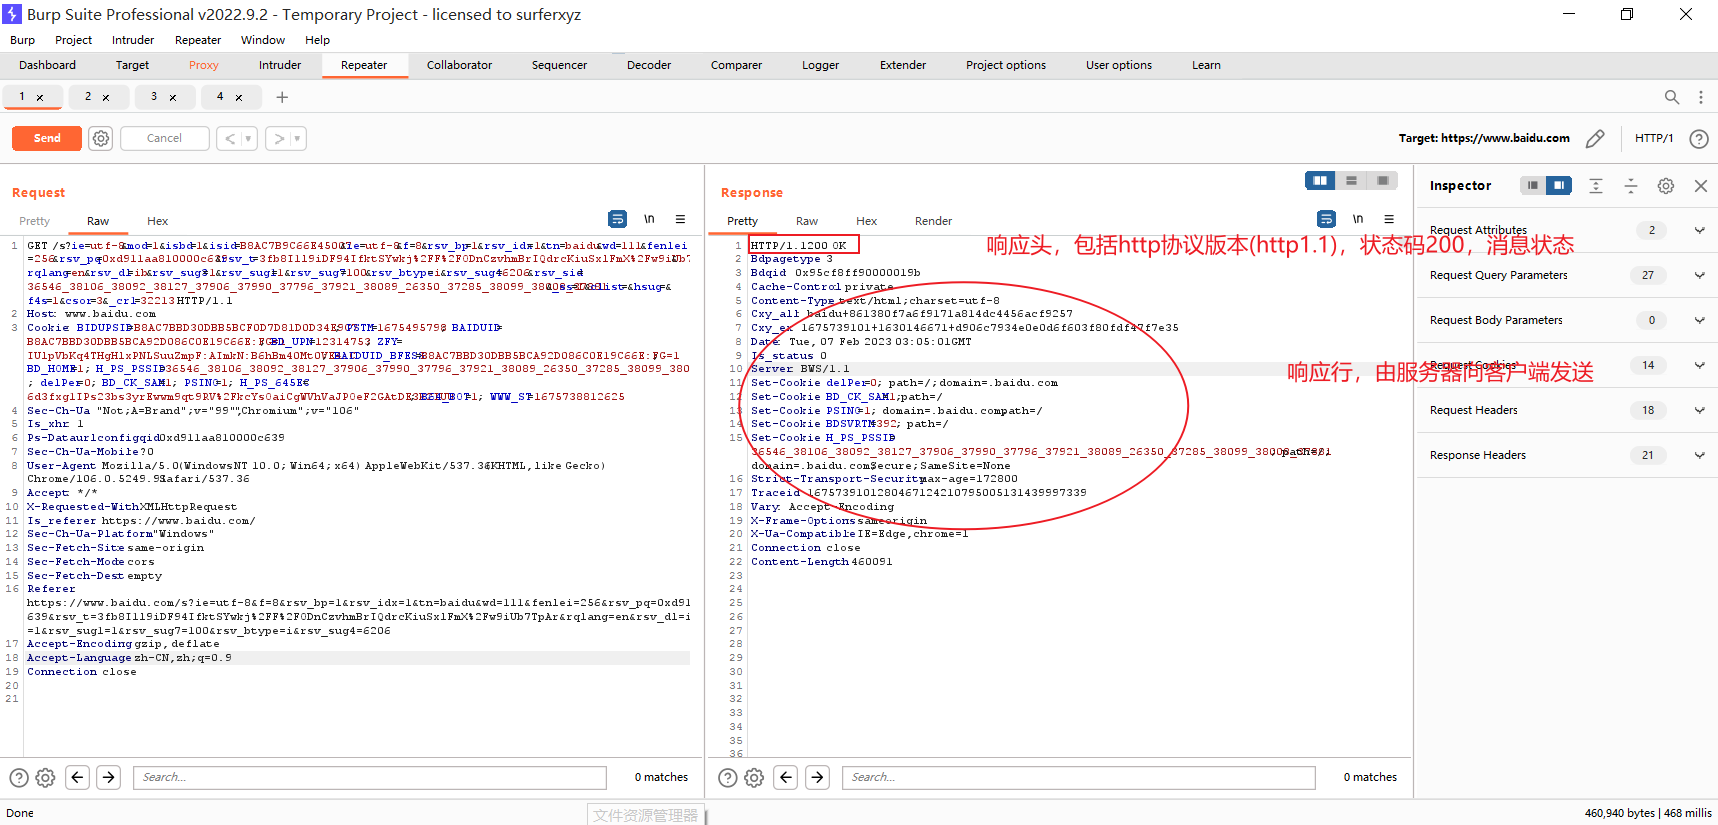Toggle \n non-printable characters in Request pane
This screenshot has height=825, width=1718.
click(649, 219)
